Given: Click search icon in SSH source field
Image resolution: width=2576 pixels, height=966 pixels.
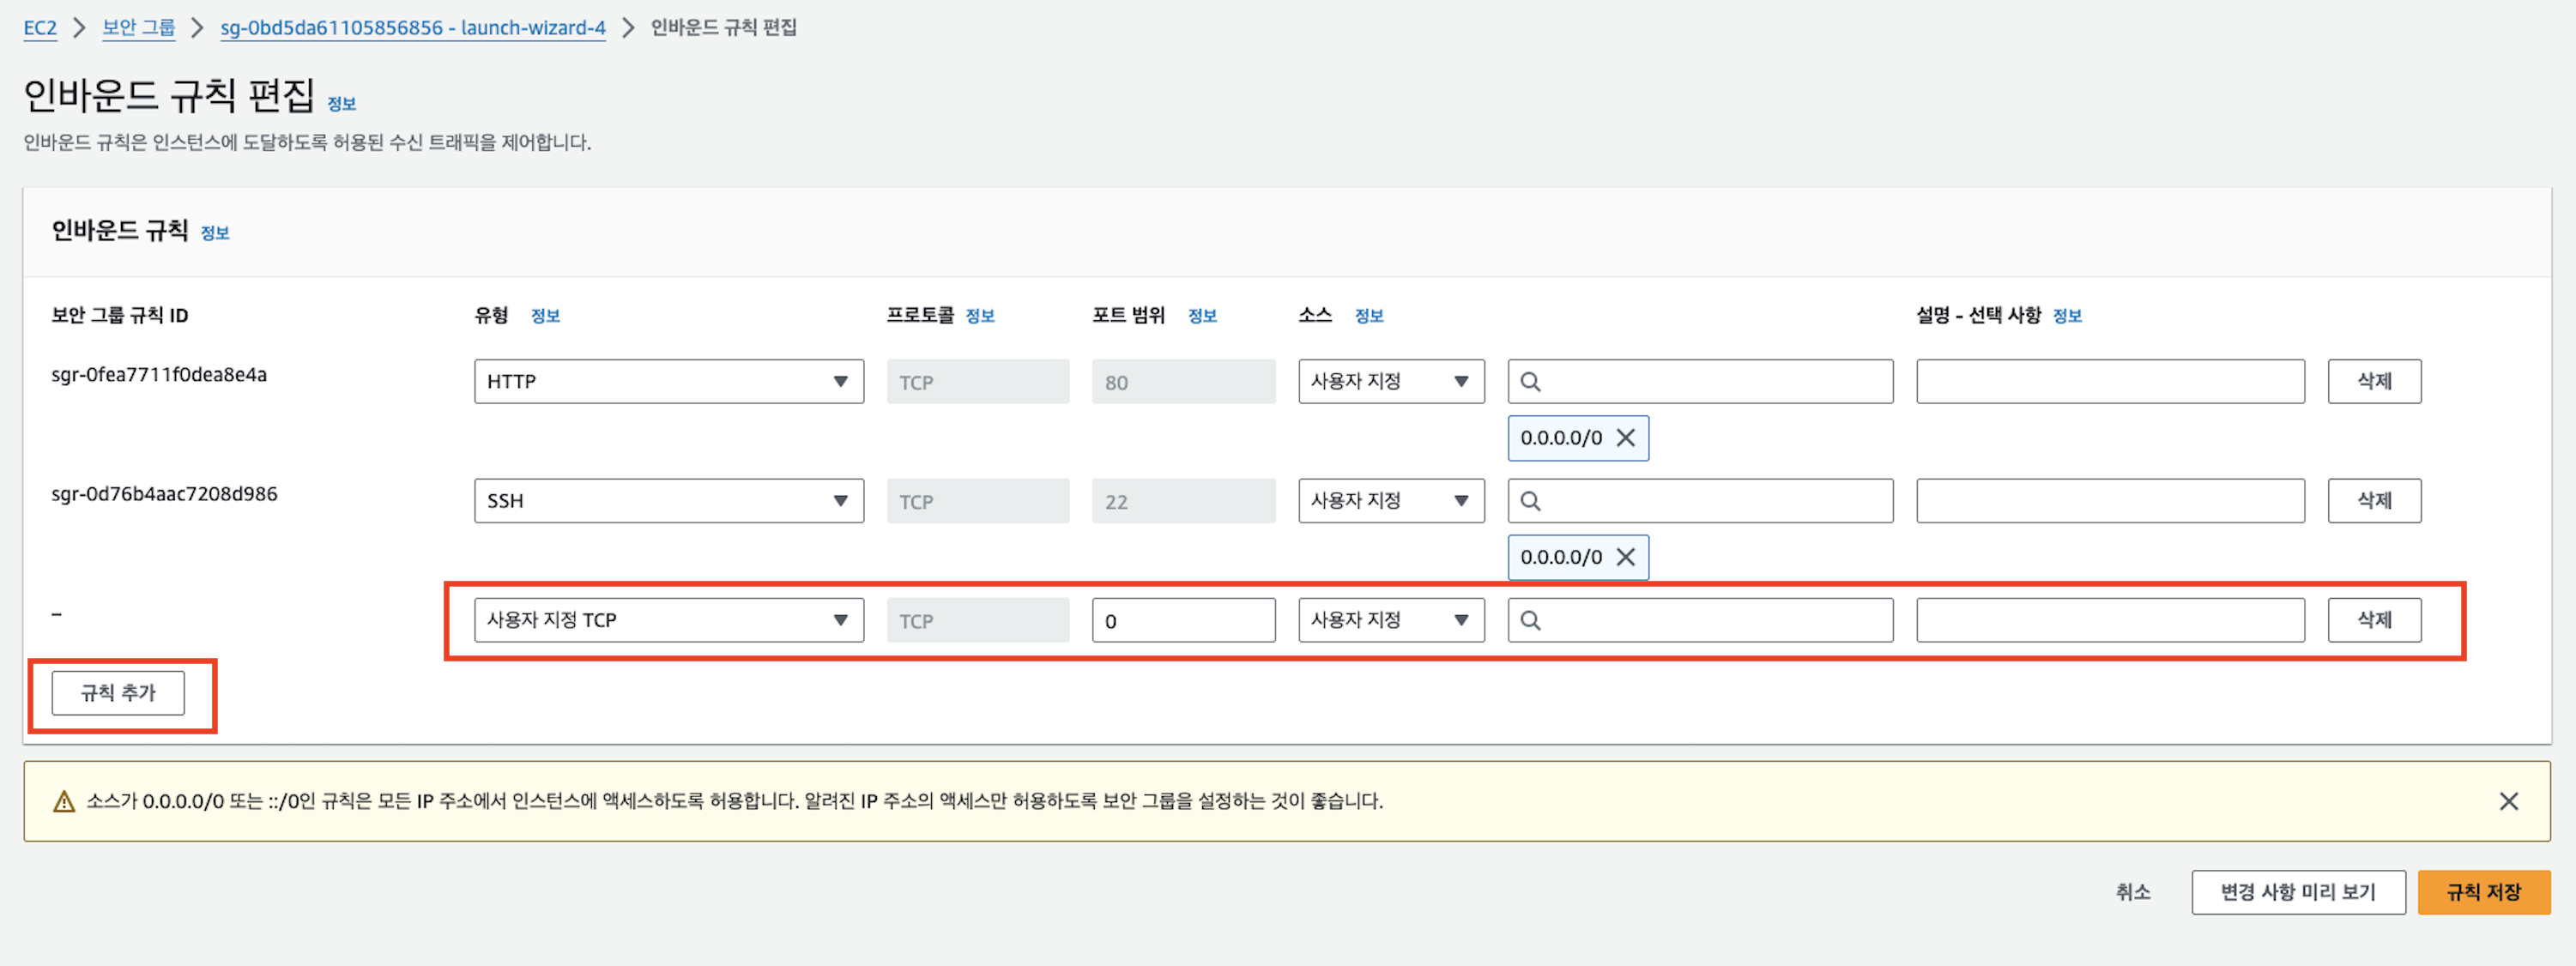Looking at the screenshot, I should (x=1530, y=501).
